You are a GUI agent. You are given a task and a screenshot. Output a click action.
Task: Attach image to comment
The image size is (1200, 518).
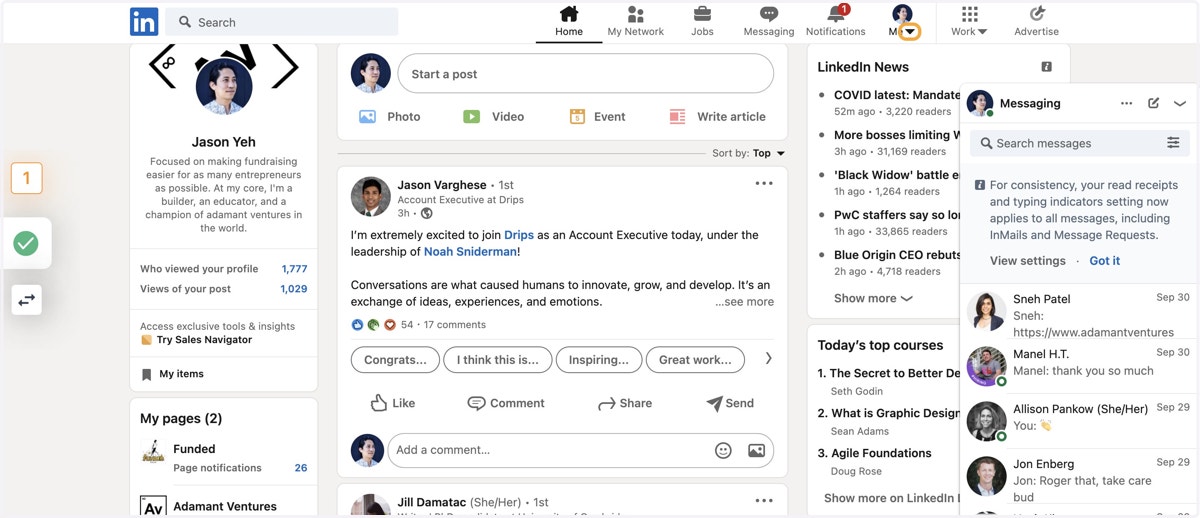point(756,450)
